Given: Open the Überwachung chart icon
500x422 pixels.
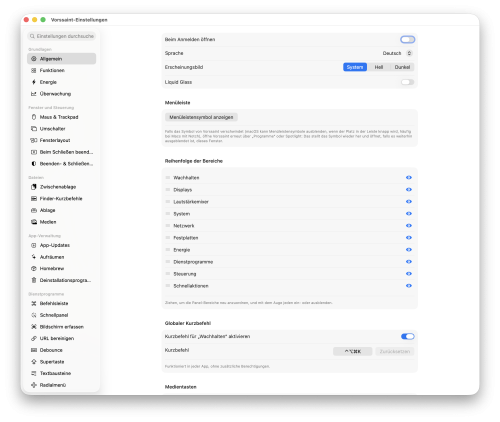Looking at the screenshot, I should (x=34, y=94).
